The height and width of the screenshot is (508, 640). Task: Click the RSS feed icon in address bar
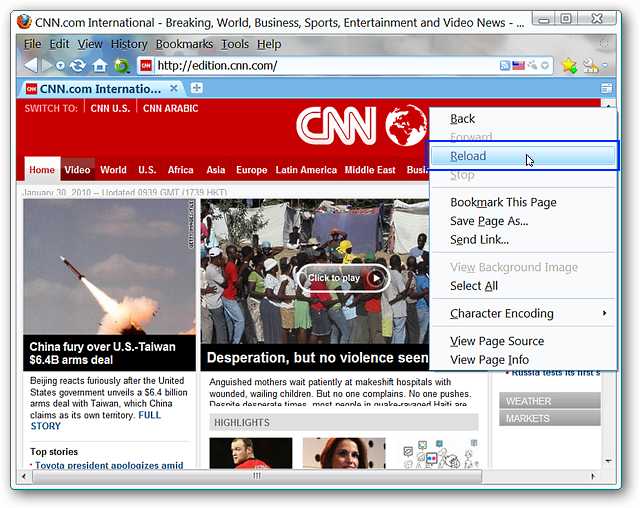tap(505, 66)
